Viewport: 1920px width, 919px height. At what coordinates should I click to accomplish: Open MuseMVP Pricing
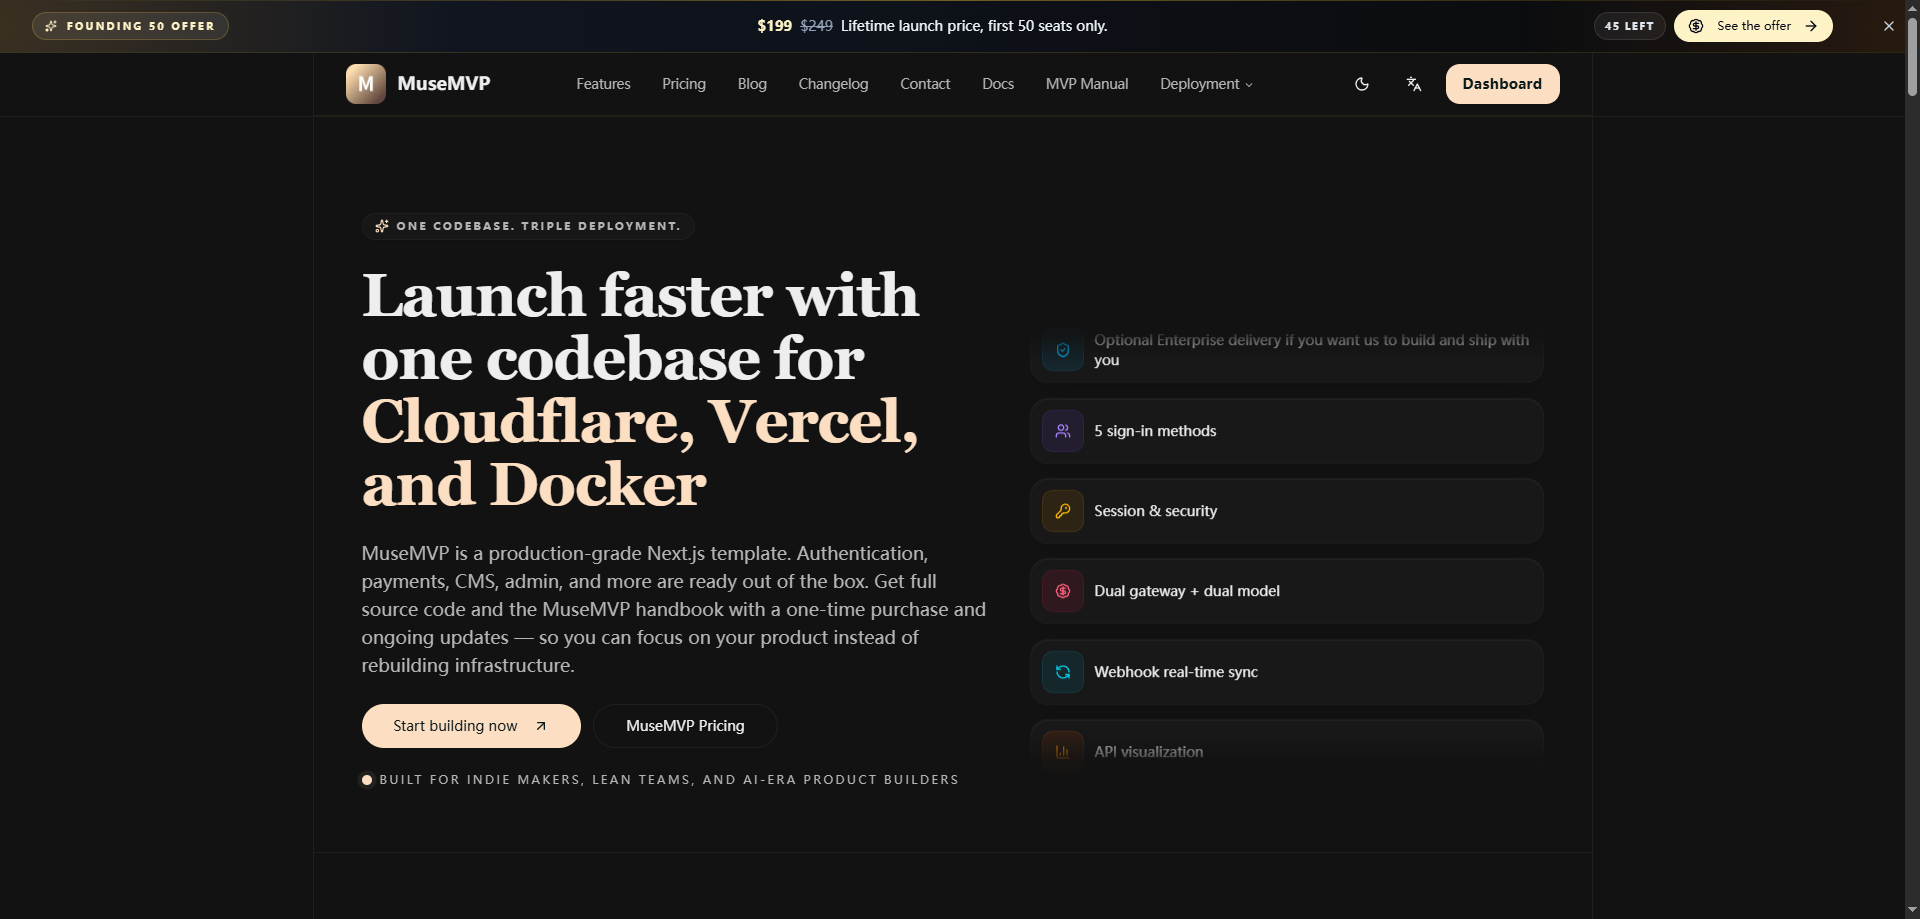(x=684, y=725)
